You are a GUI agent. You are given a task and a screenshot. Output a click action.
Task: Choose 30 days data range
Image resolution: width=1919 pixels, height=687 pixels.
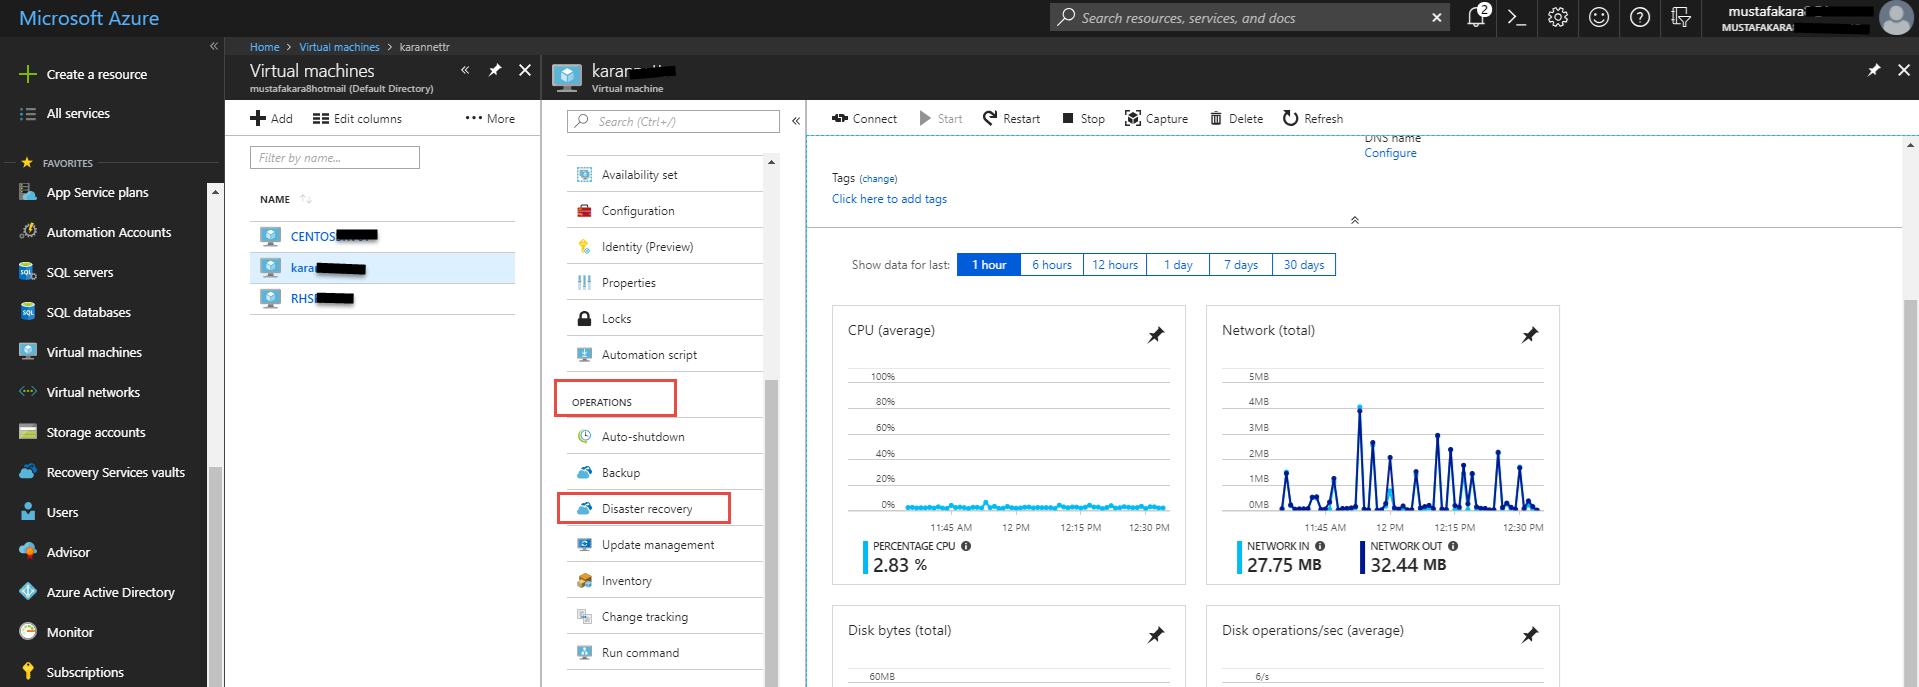tap(1303, 265)
